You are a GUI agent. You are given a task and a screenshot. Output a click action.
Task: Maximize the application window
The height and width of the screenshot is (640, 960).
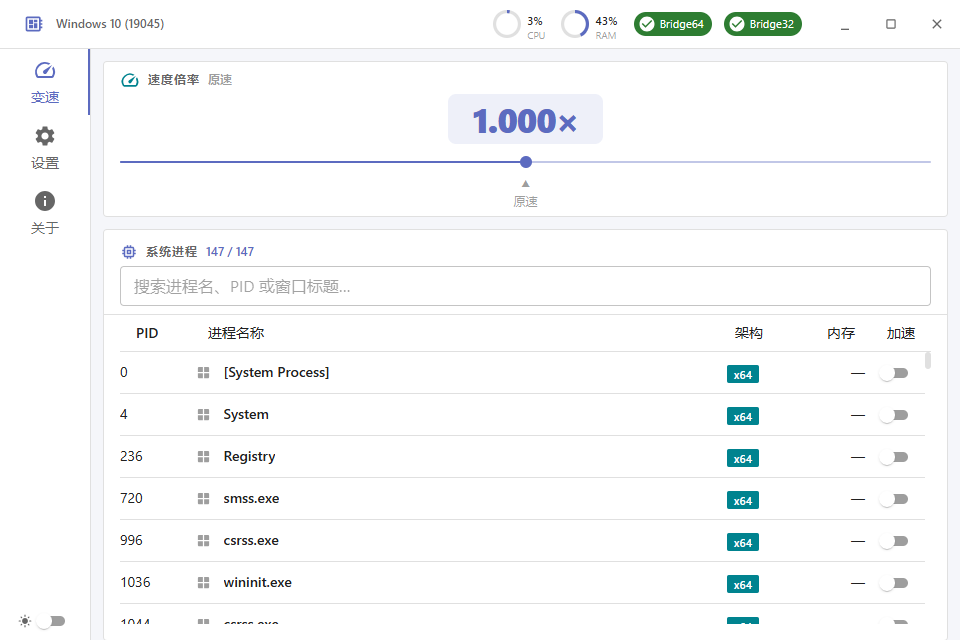pyautogui.click(x=891, y=24)
